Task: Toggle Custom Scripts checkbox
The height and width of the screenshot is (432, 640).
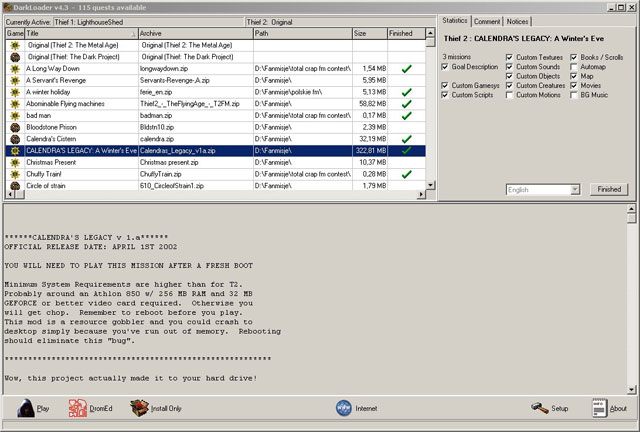Action: [445, 95]
